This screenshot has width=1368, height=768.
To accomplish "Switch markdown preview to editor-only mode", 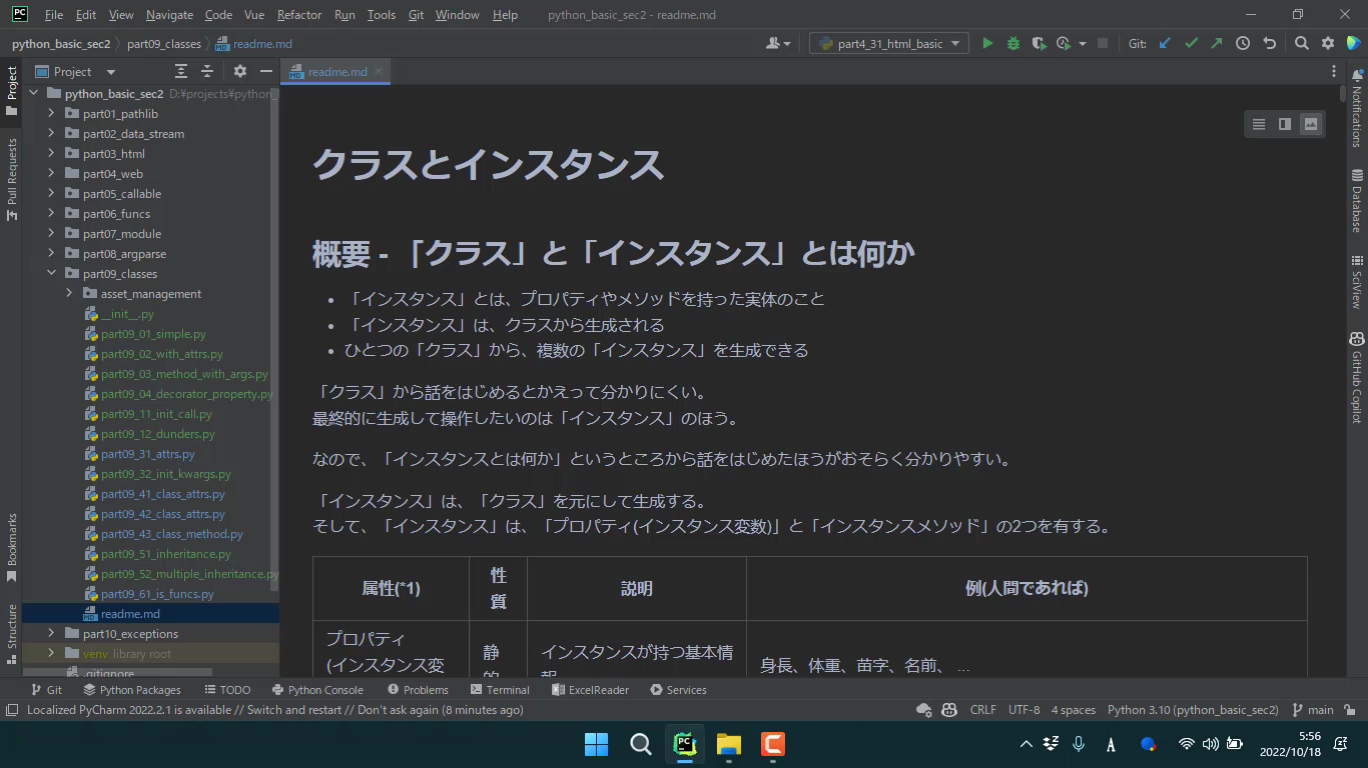I will [1258, 123].
